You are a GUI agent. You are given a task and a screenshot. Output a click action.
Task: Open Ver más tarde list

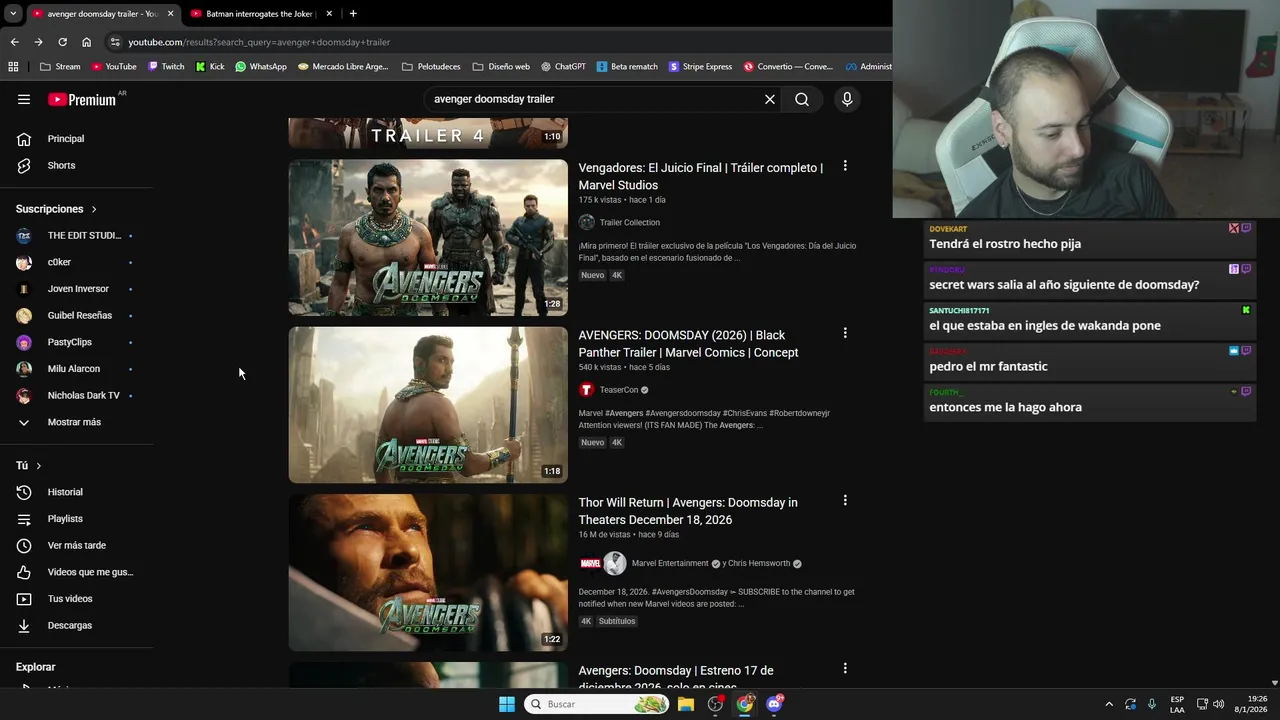click(77, 545)
